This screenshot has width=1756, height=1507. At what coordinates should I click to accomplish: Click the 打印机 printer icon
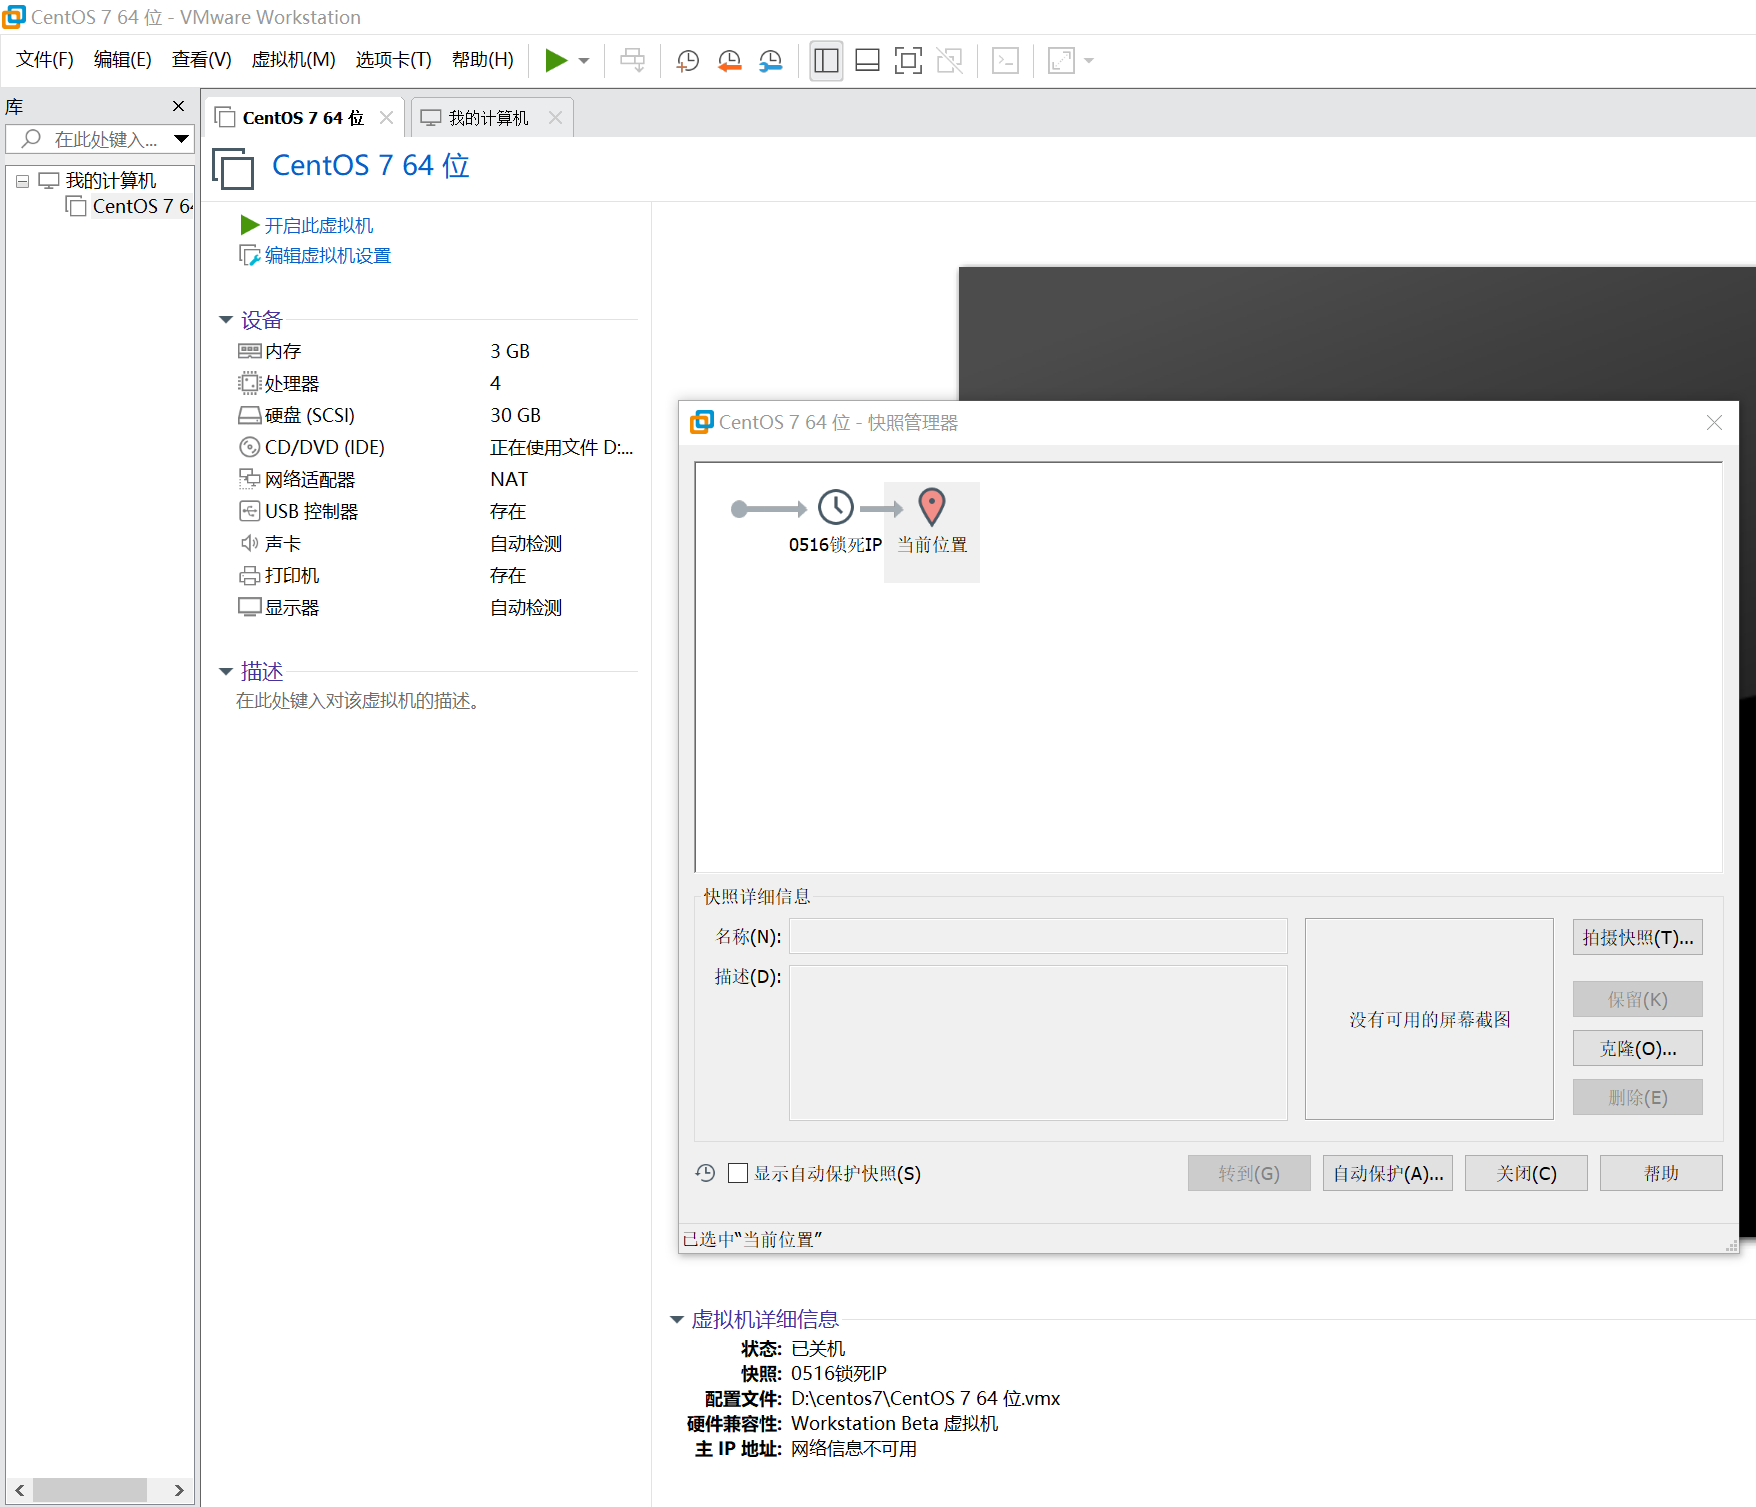[250, 575]
